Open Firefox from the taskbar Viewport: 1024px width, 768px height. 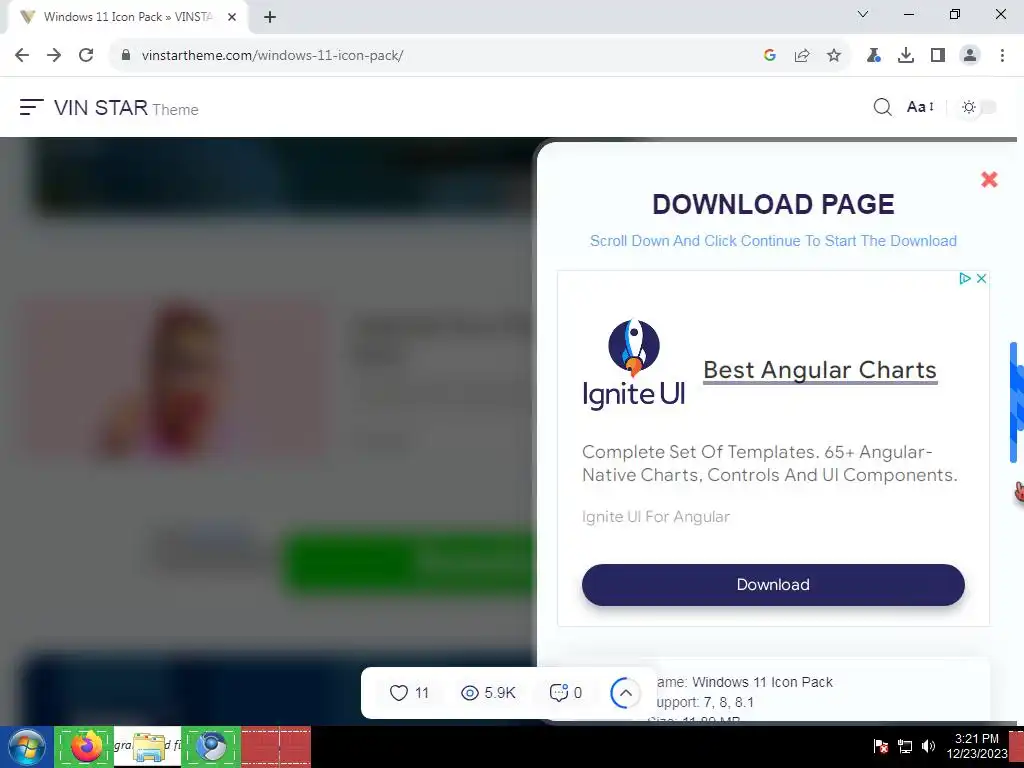coord(84,747)
